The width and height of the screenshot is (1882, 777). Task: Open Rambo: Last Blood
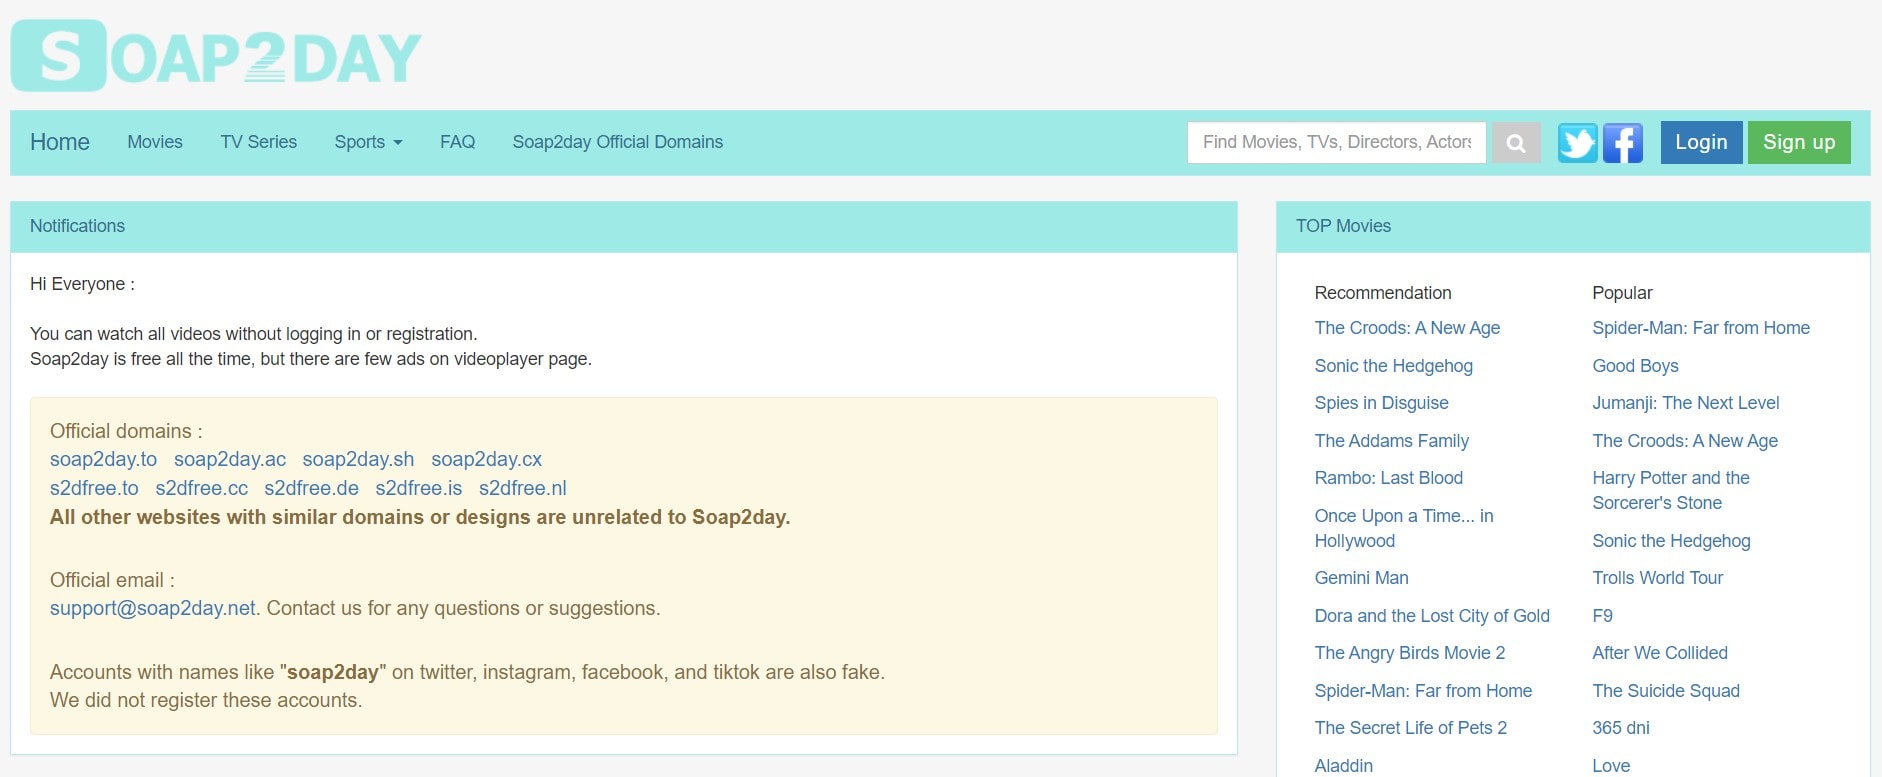1388,478
